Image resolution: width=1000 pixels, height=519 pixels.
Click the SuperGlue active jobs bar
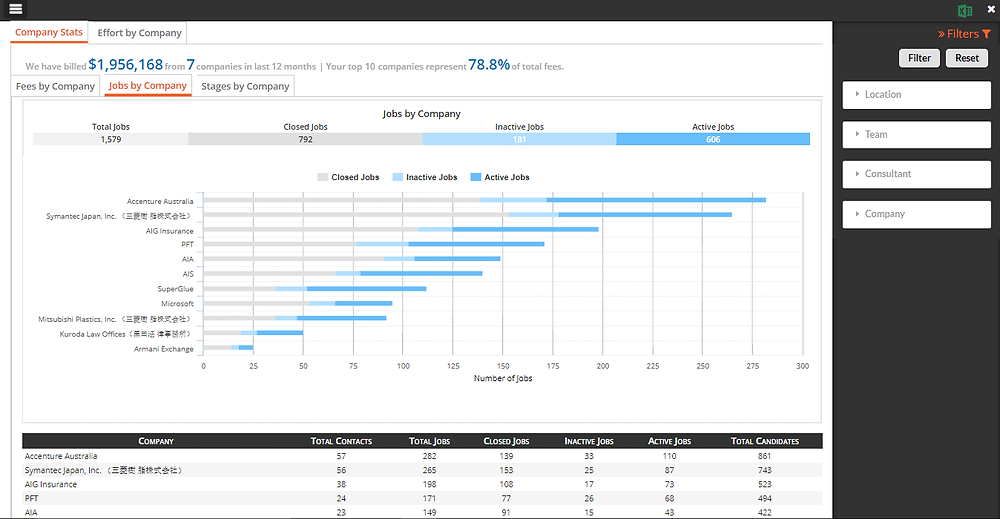tap(367, 289)
